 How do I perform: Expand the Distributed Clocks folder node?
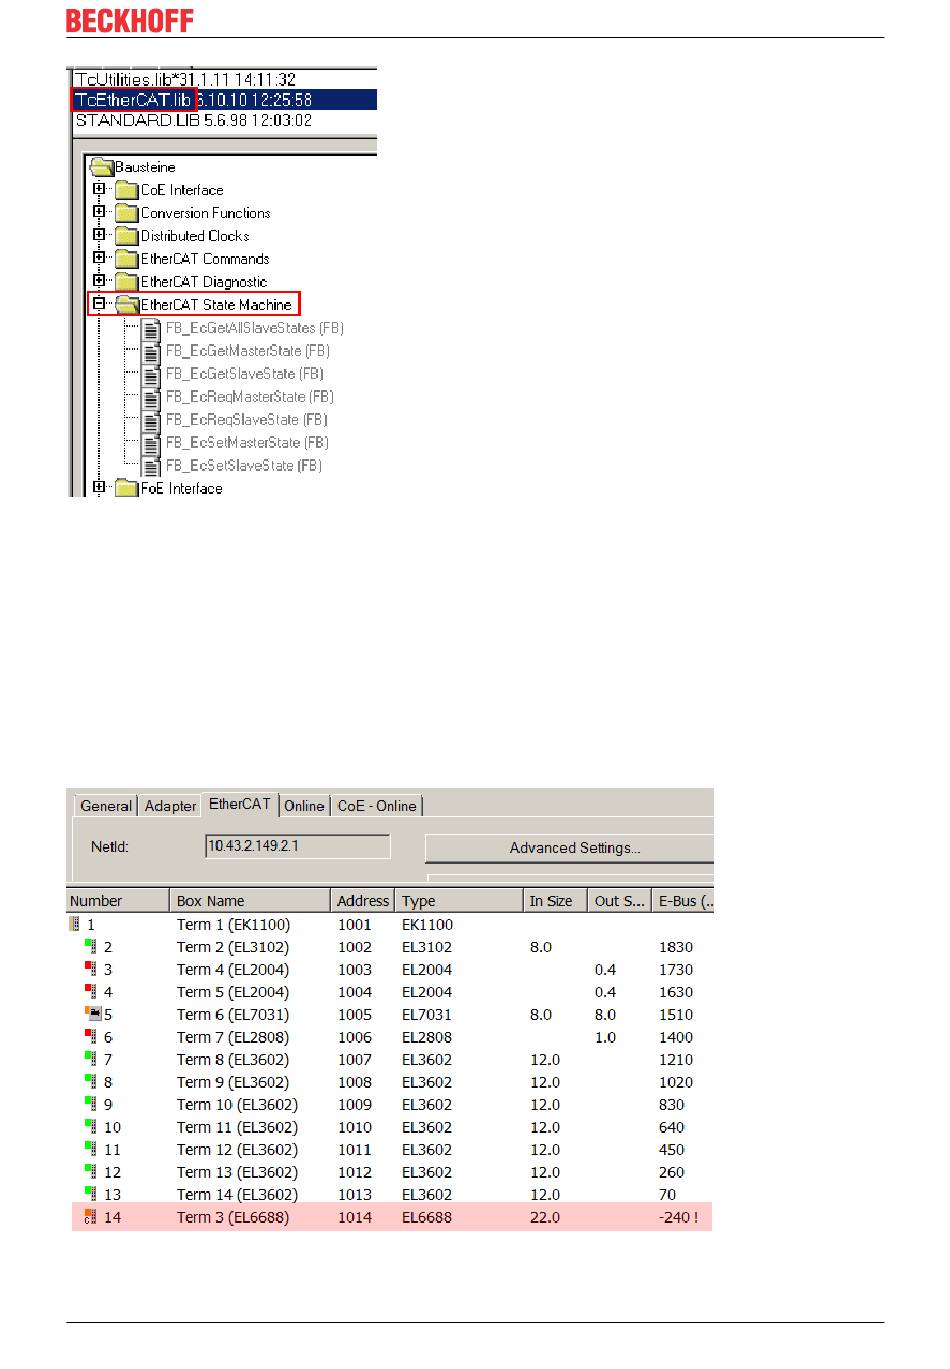click(99, 235)
